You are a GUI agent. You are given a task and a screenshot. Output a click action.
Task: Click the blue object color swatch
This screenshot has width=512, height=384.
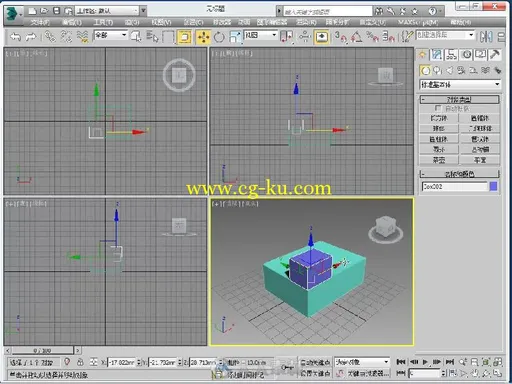point(493,186)
